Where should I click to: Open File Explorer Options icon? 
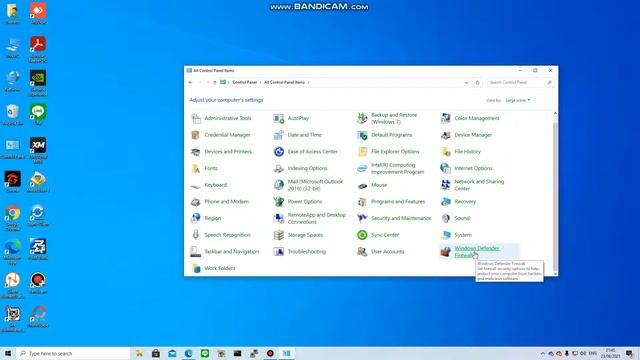362,152
